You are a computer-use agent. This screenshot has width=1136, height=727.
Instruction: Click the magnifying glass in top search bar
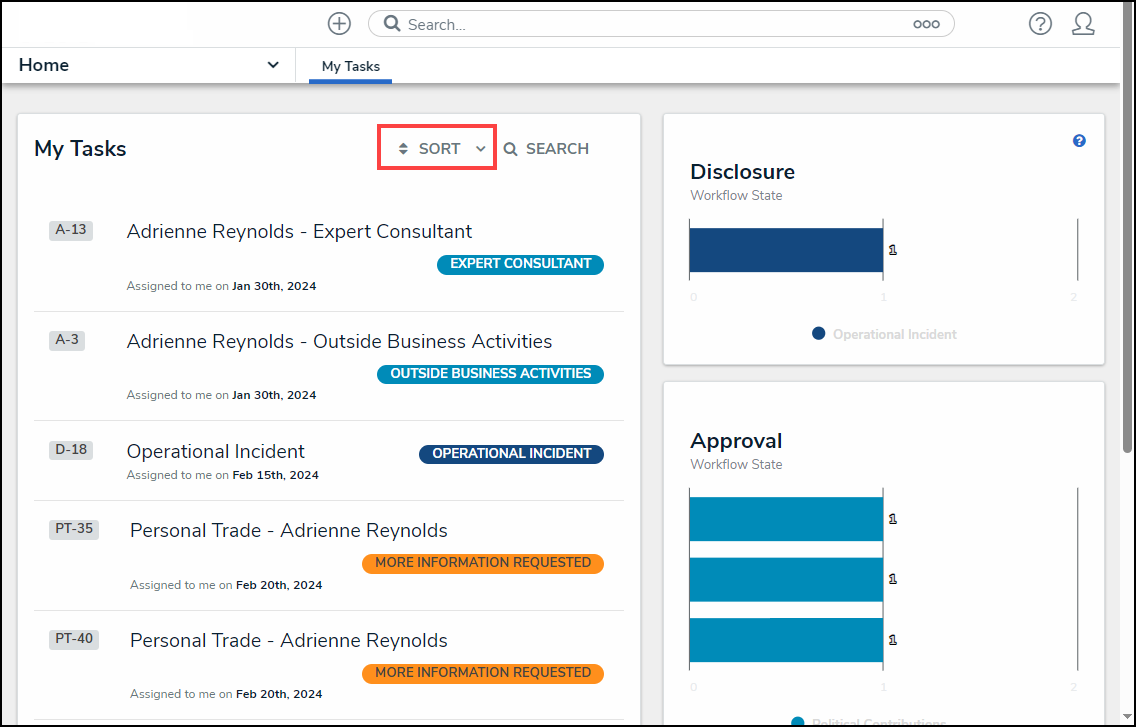tap(392, 24)
